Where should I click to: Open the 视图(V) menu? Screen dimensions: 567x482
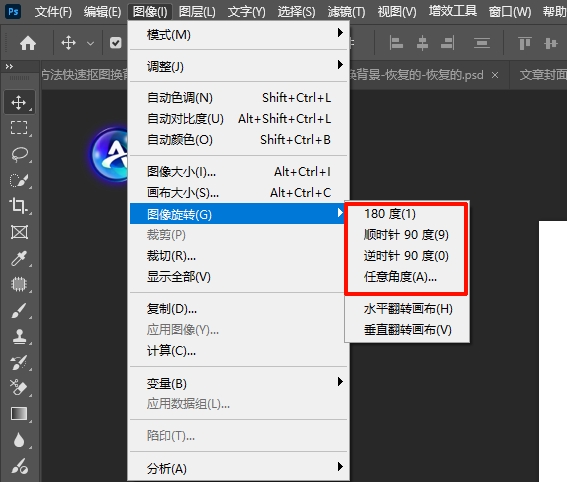tap(397, 12)
